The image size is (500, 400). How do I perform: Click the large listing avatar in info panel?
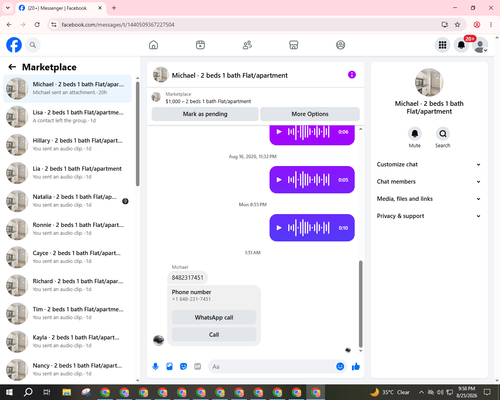tap(429, 82)
